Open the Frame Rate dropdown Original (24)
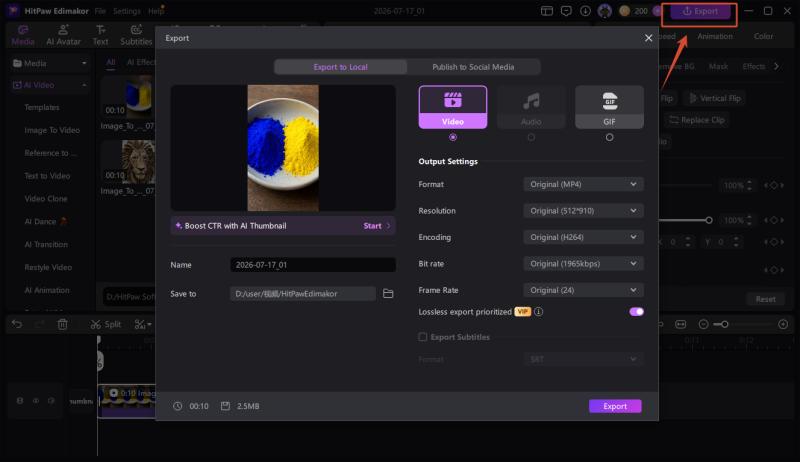This screenshot has height=462, width=800. [583, 290]
